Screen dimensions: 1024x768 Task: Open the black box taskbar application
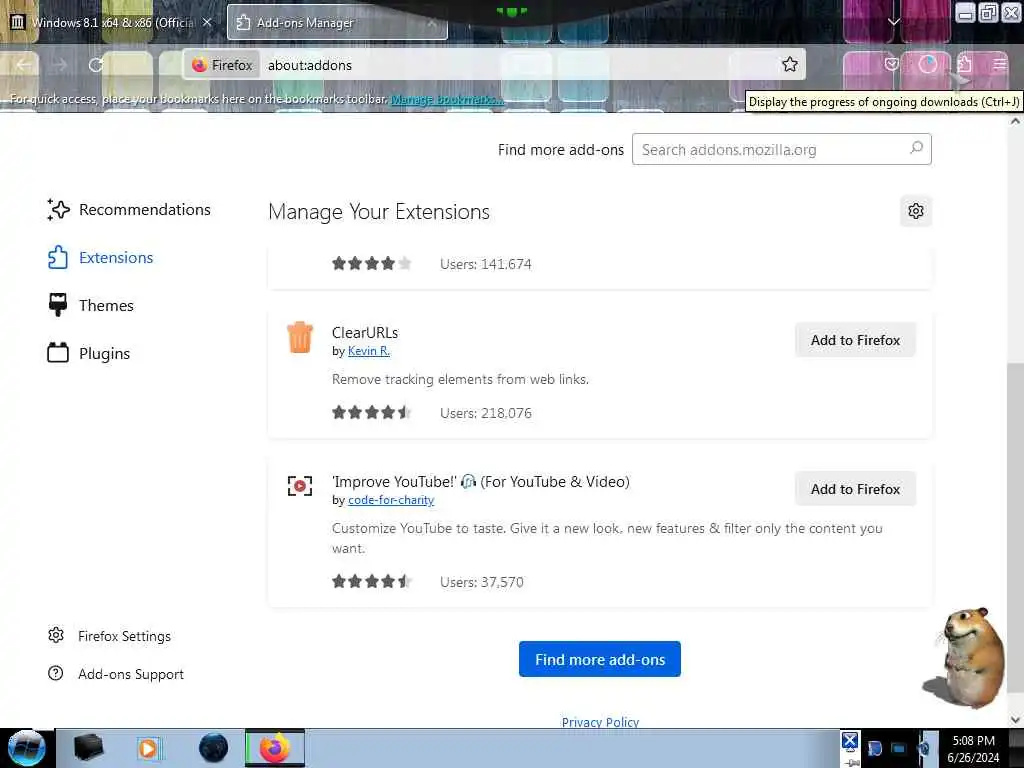click(x=89, y=748)
